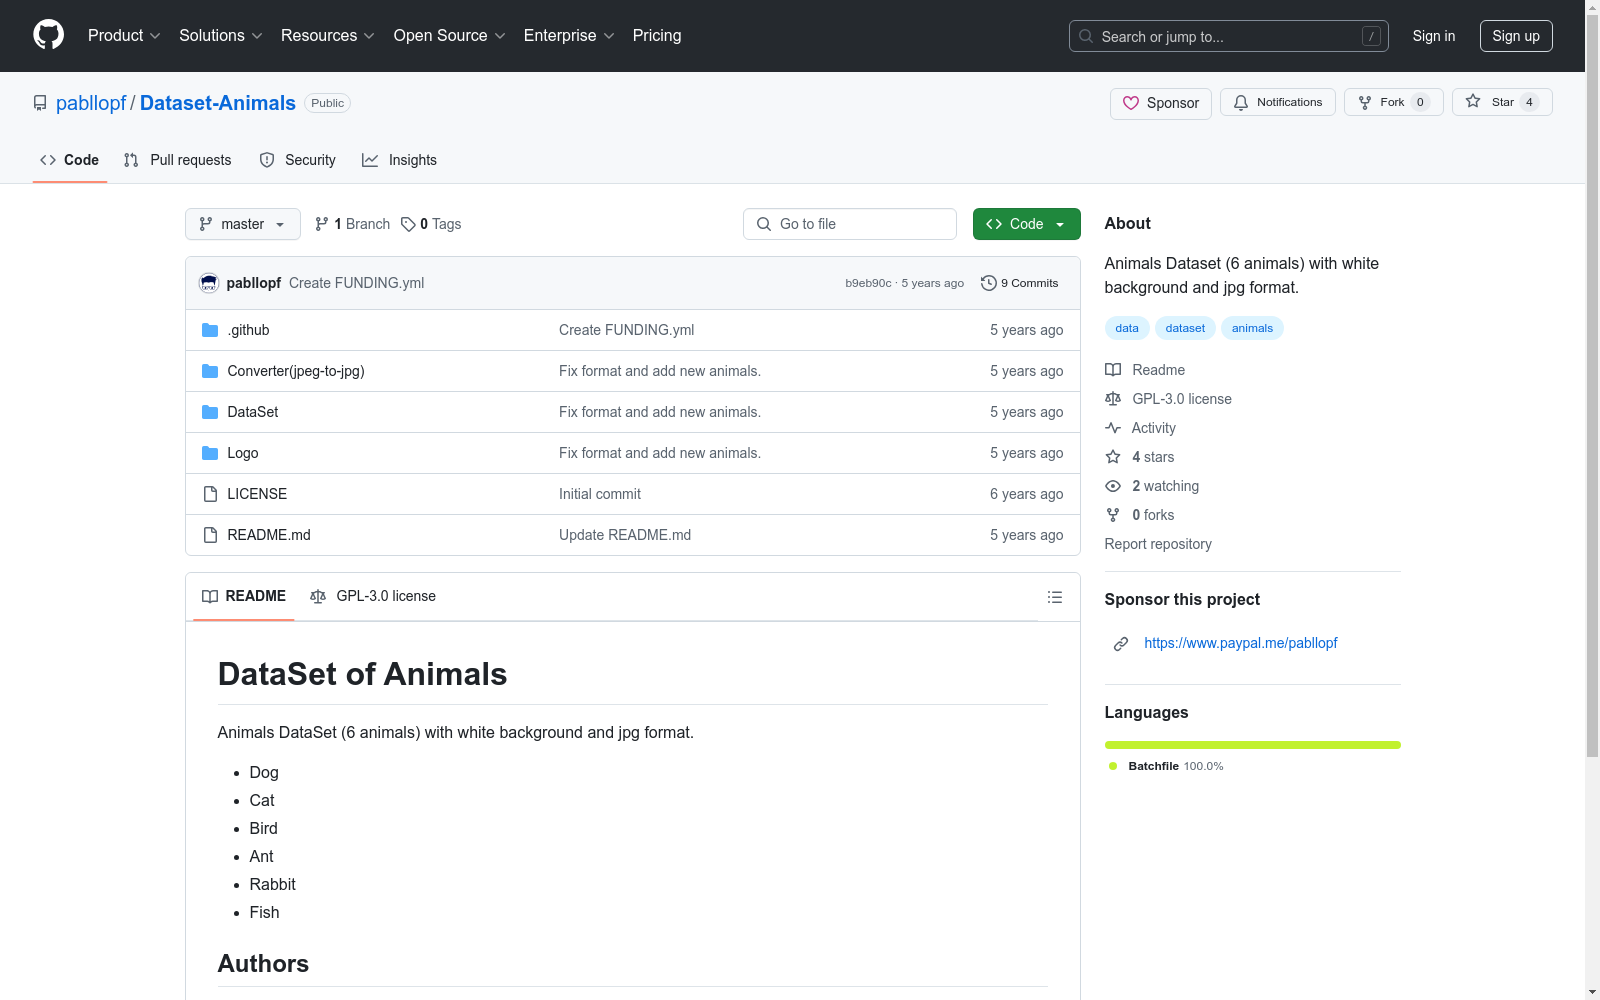Open the 'Initial commit' message link
The height and width of the screenshot is (1000, 1600).
600,494
